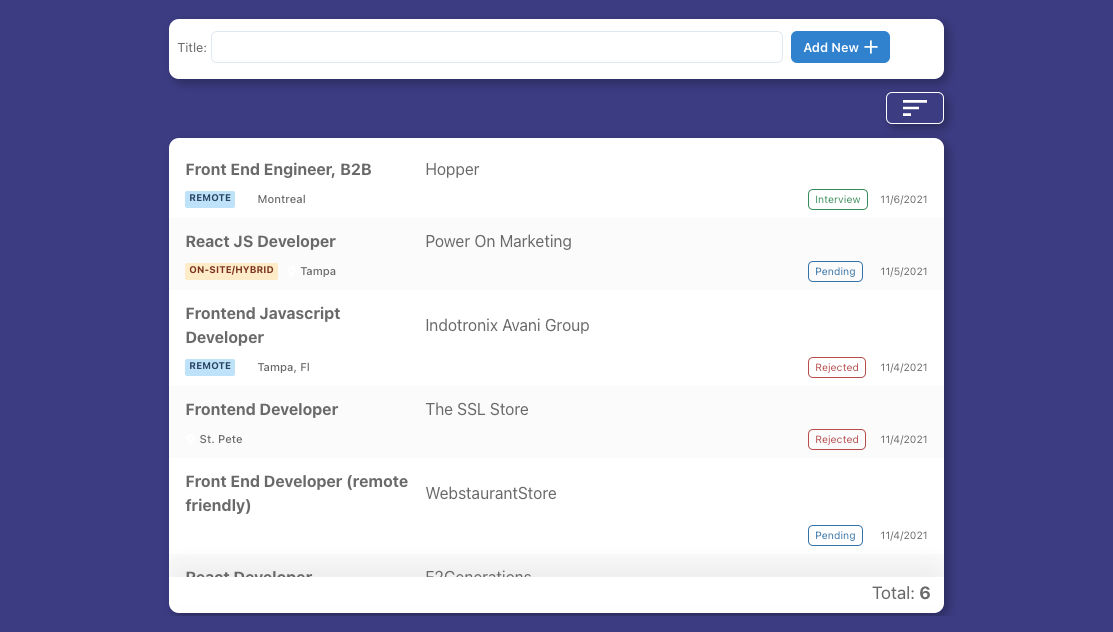Click the WebstaurantStore company name
Image resolution: width=1113 pixels, height=632 pixels.
(x=490, y=494)
